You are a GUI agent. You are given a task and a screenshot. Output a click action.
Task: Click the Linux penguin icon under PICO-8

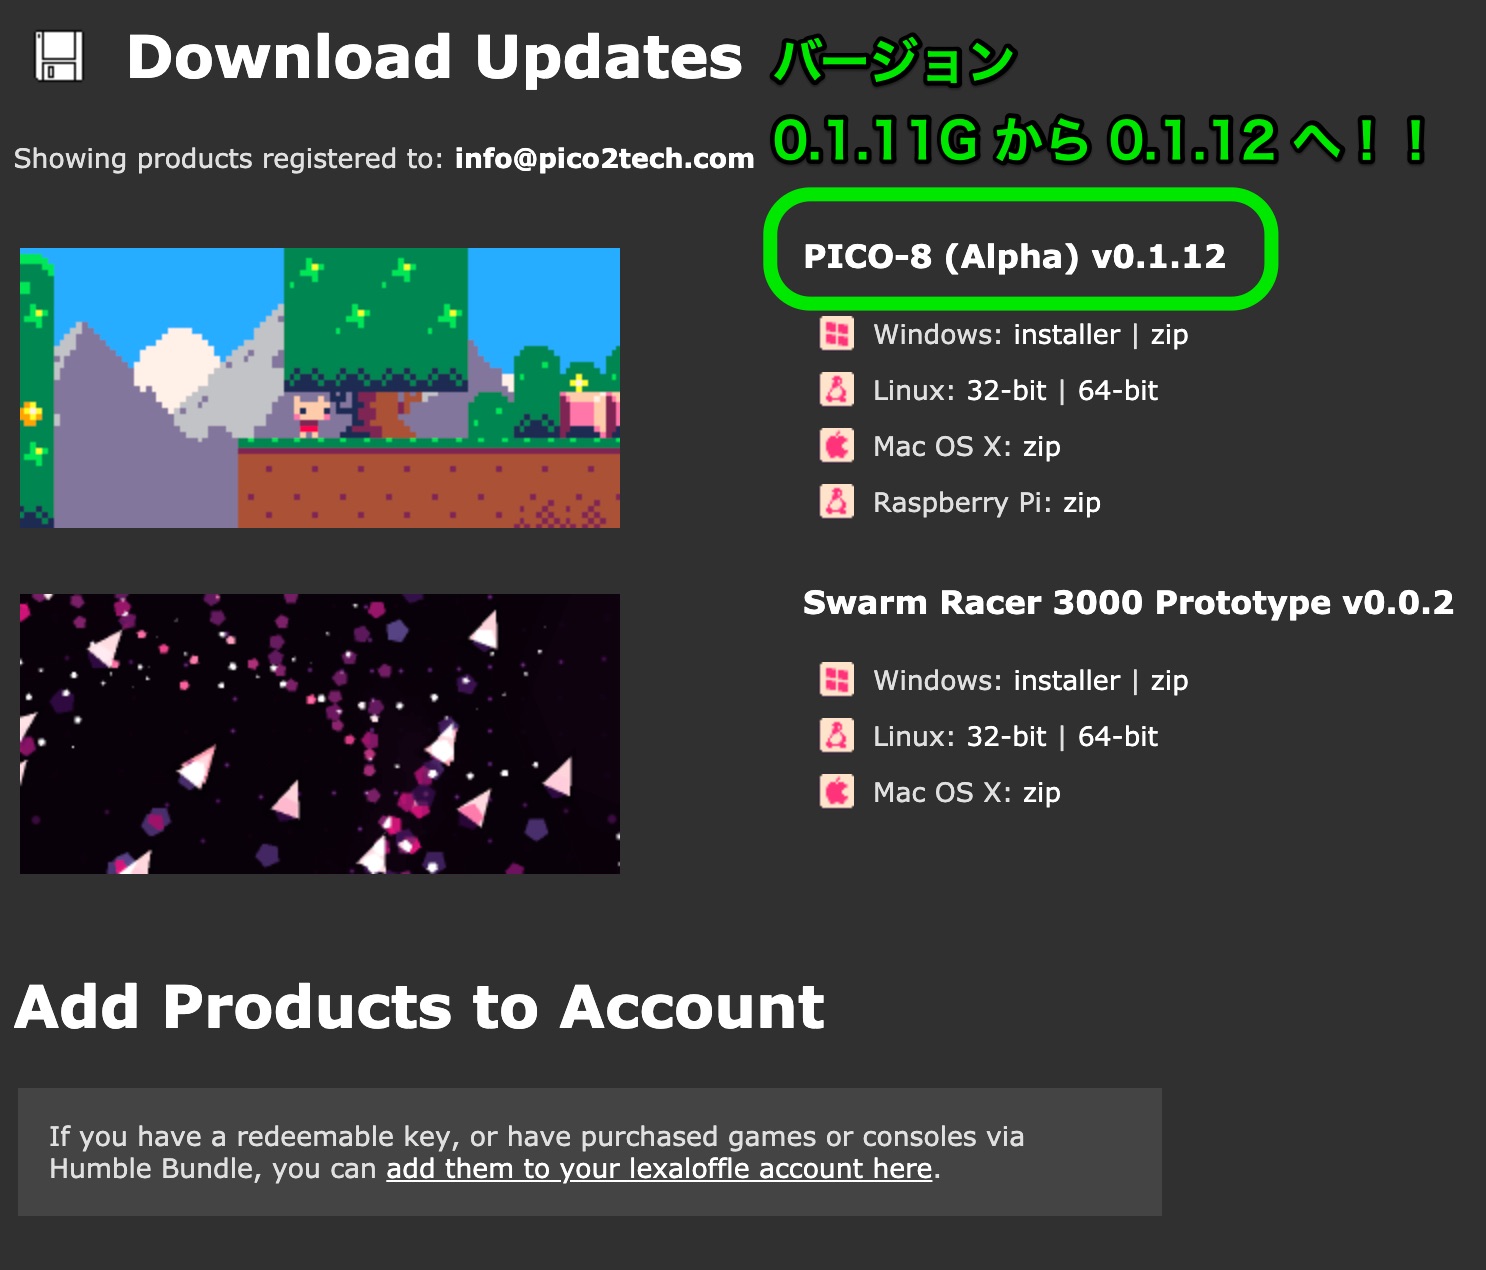(837, 389)
